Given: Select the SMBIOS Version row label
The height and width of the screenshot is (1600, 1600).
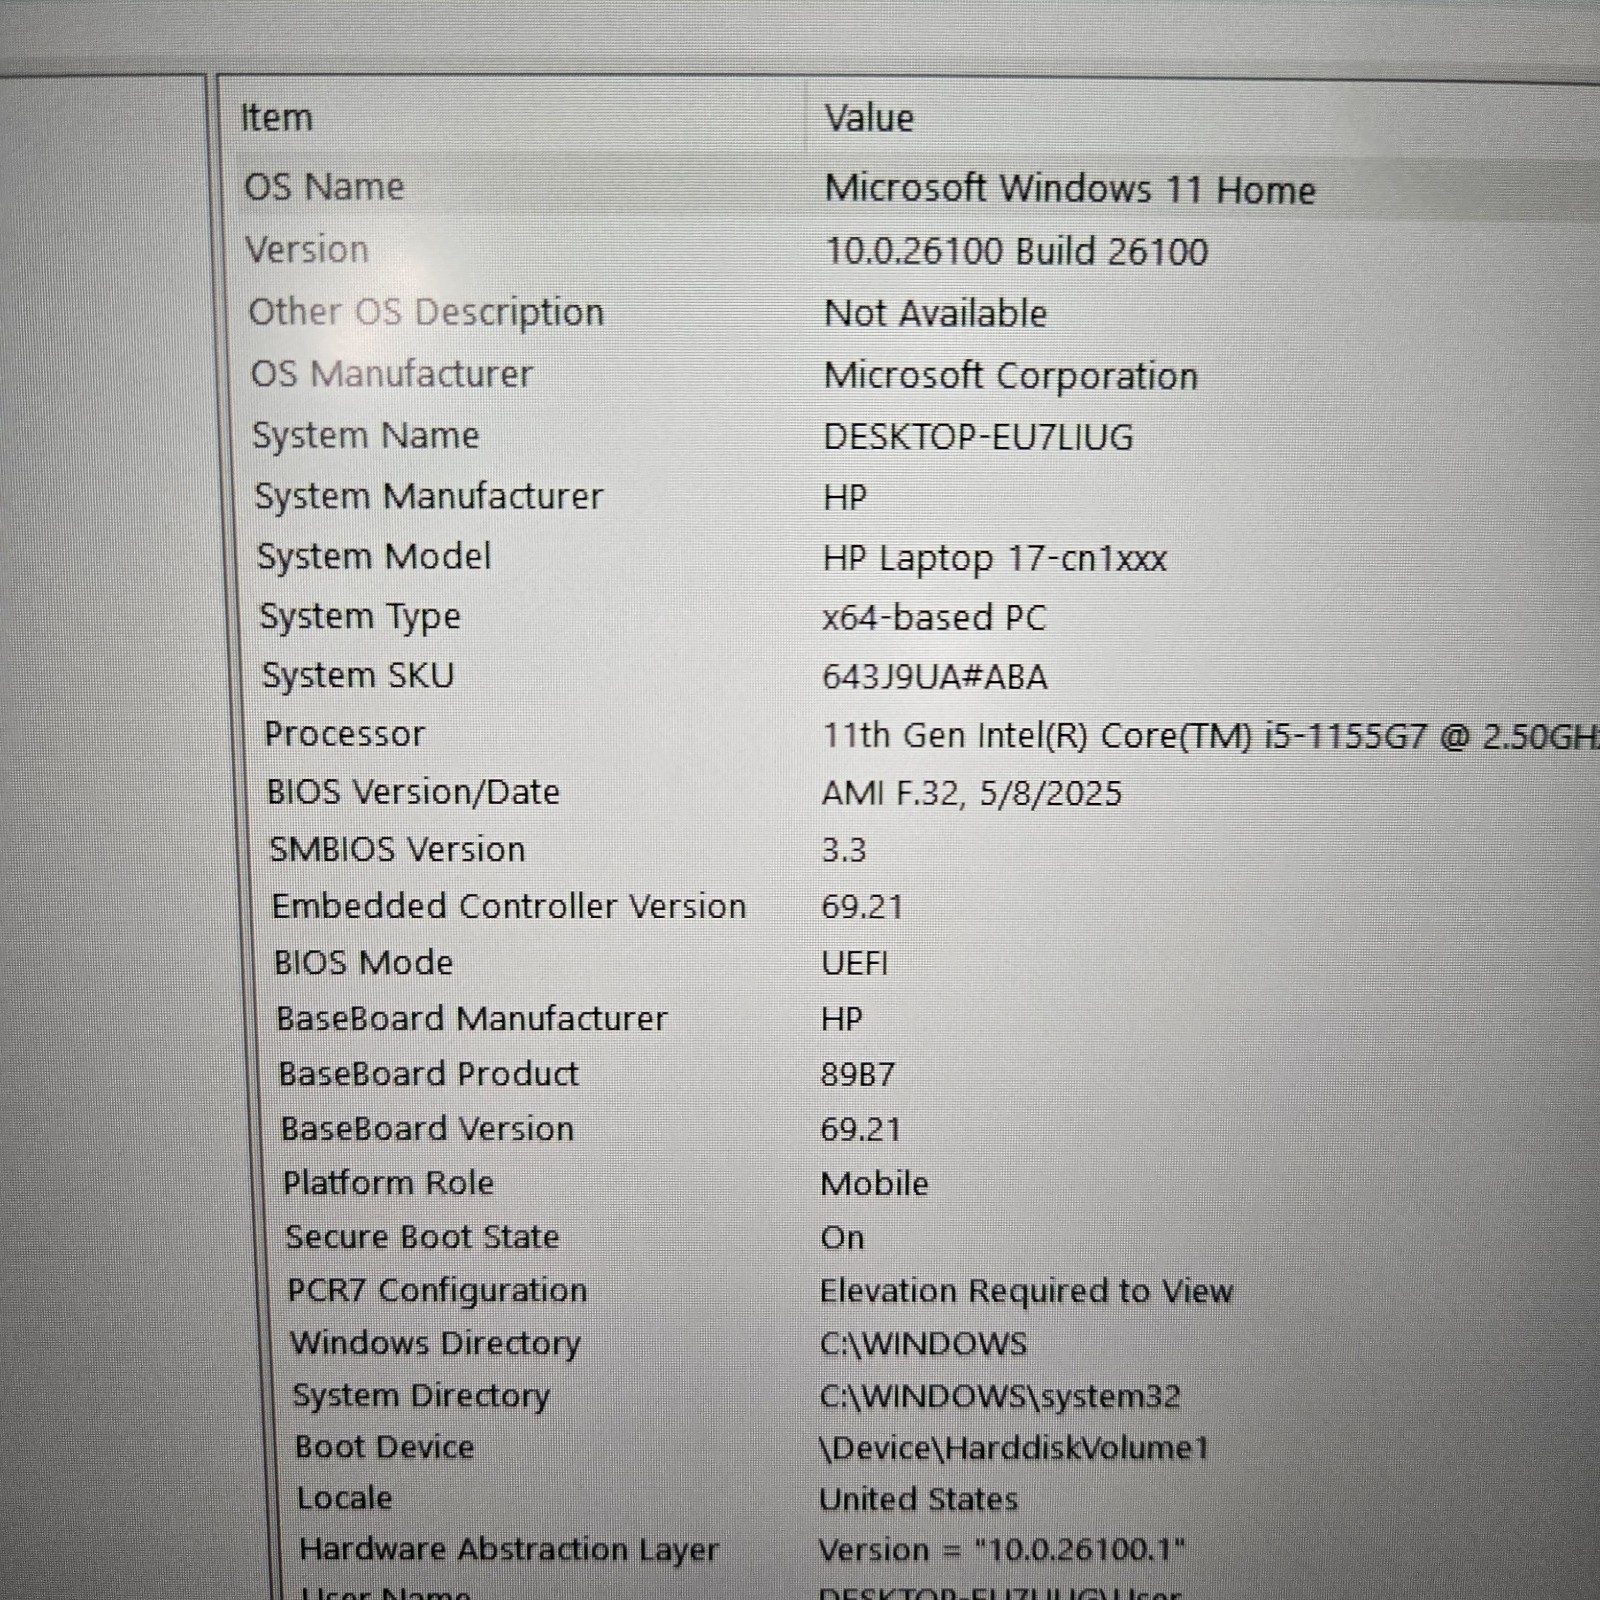Looking at the screenshot, I should point(397,850).
